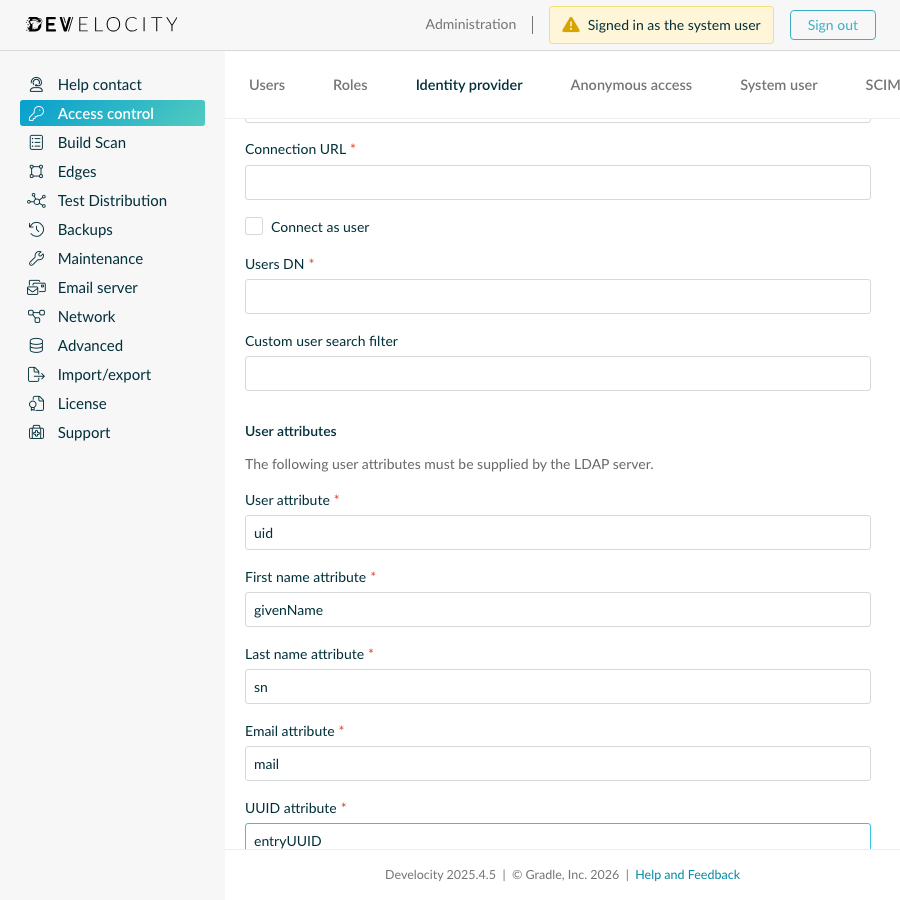The width and height of the screenshot is (900, 900).
Task: Click the Sign out button
Action: (832, 24)
